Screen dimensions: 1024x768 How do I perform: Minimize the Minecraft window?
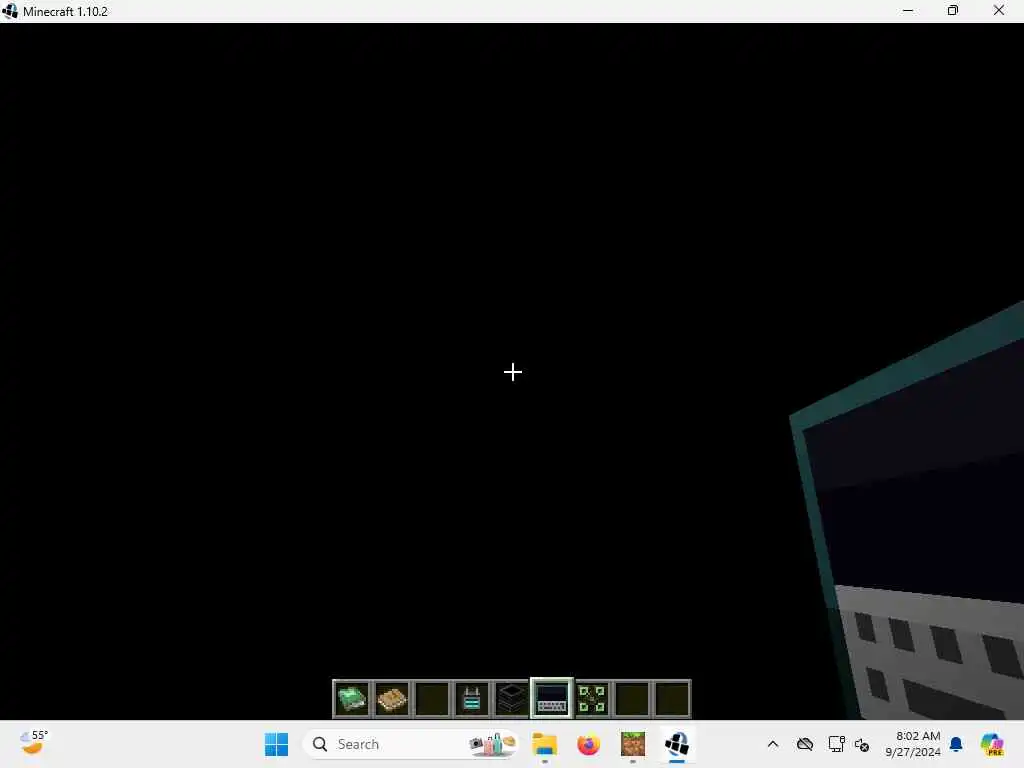(908, 11)
